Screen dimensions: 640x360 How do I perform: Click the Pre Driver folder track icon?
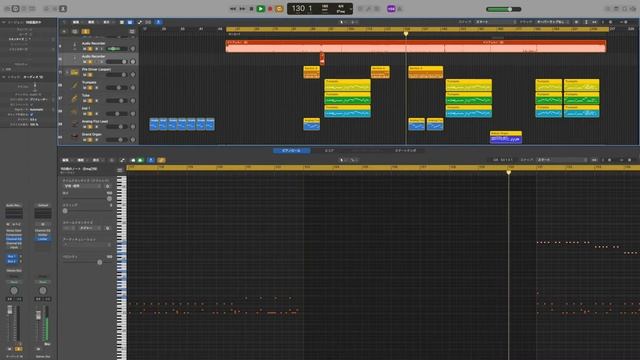click(x=74, y=72)
